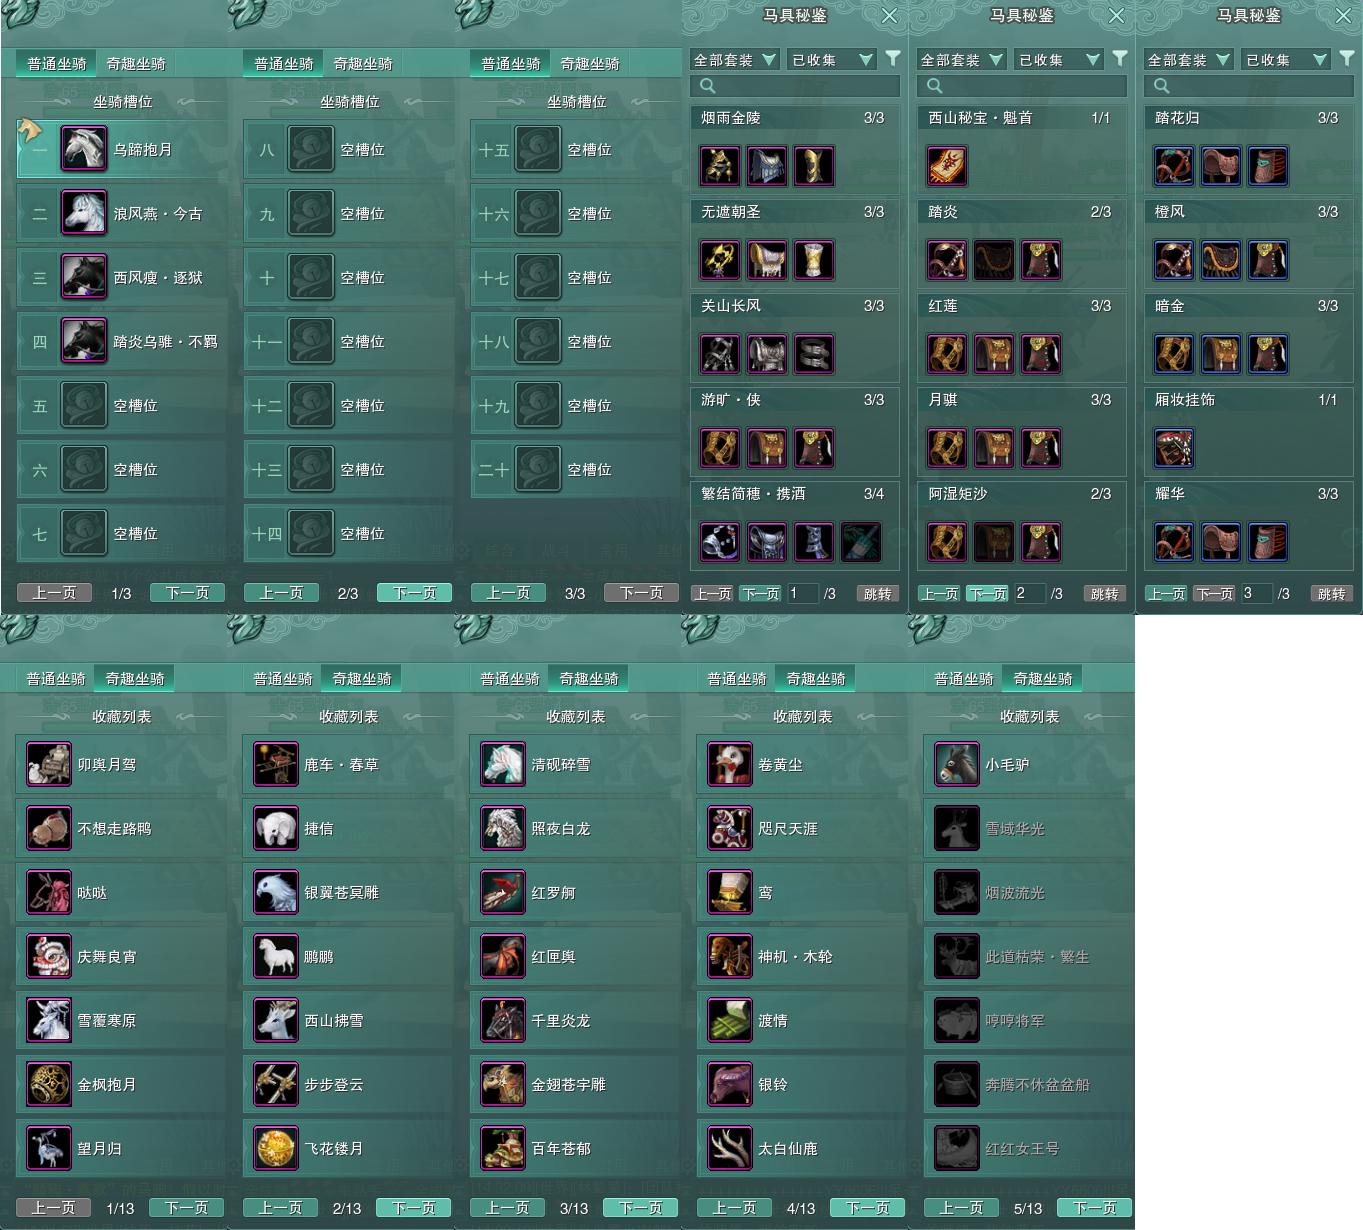1363x1230 pixels.
Task: Select the 庆舞良宵 lion dance icon
Action: (x=49, y=956)
